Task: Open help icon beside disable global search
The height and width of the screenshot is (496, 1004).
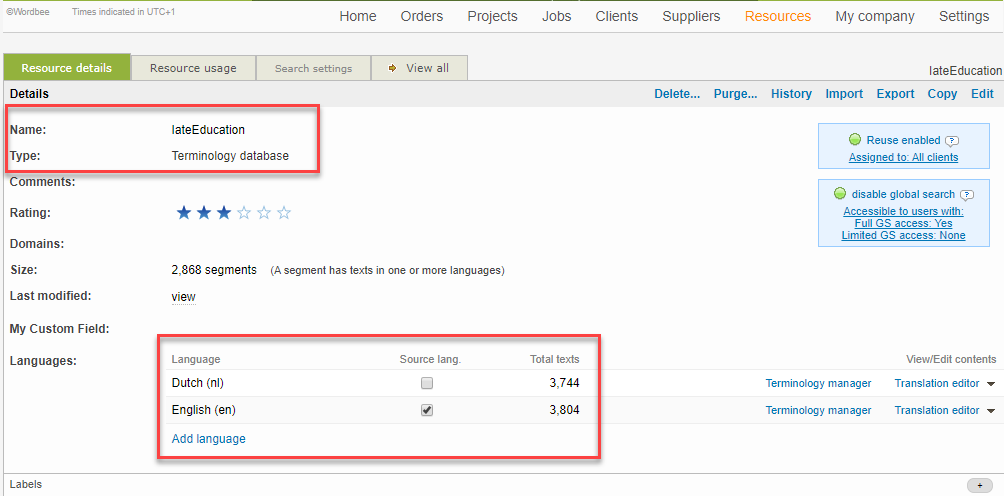Action: (967, 195)
